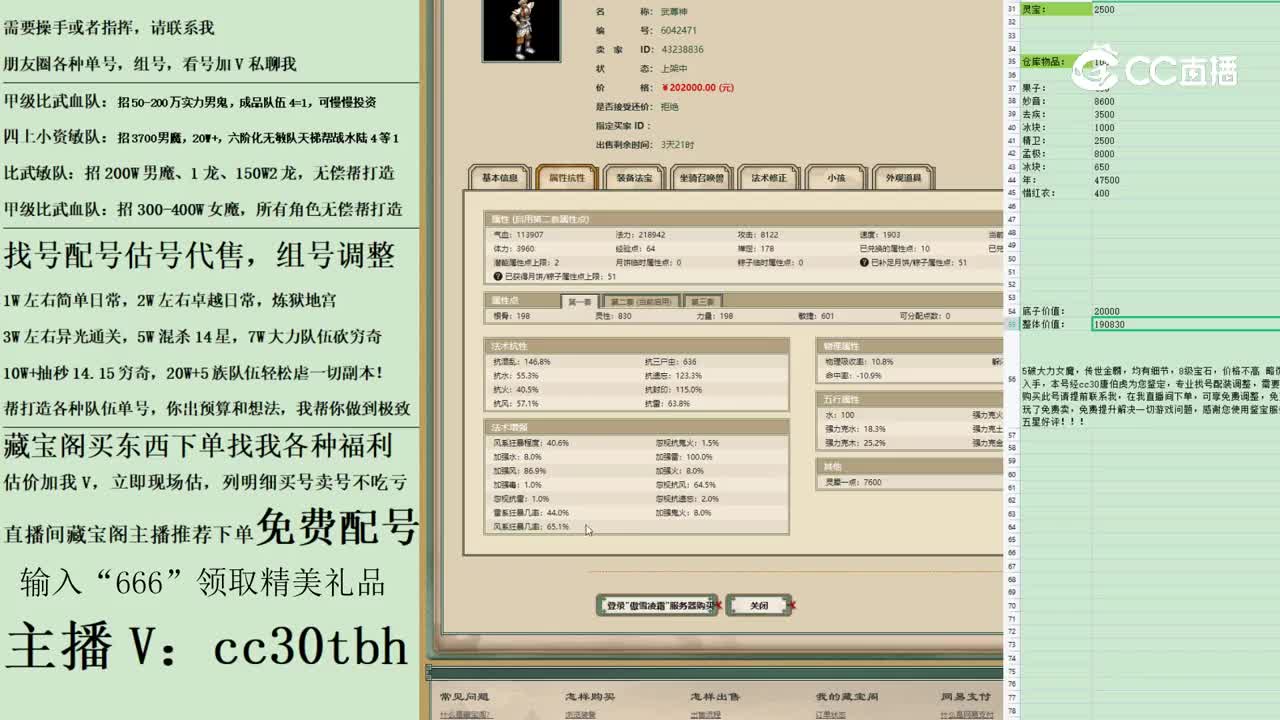Image resolution: width=1280 pixels, height=720 pixels.
Task: Select the 去疾 value cell 3500
Action: 1186,114
